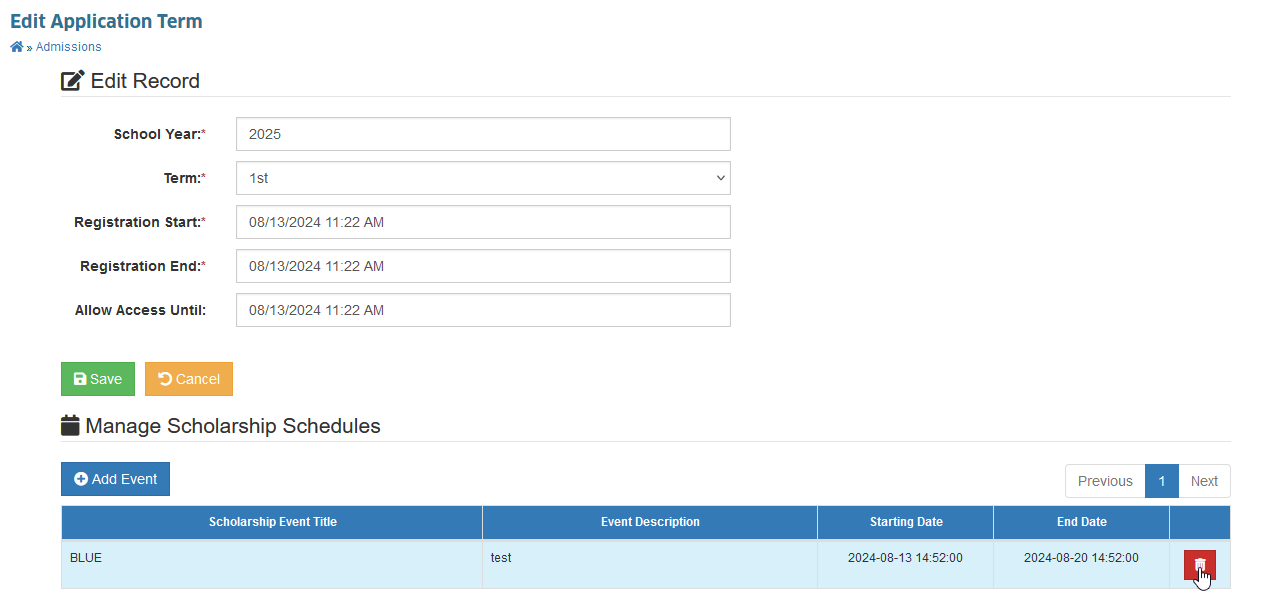This screenshot has width=1284, height=593.
Task: Select the BLUE event title cell
Action: 272,564
